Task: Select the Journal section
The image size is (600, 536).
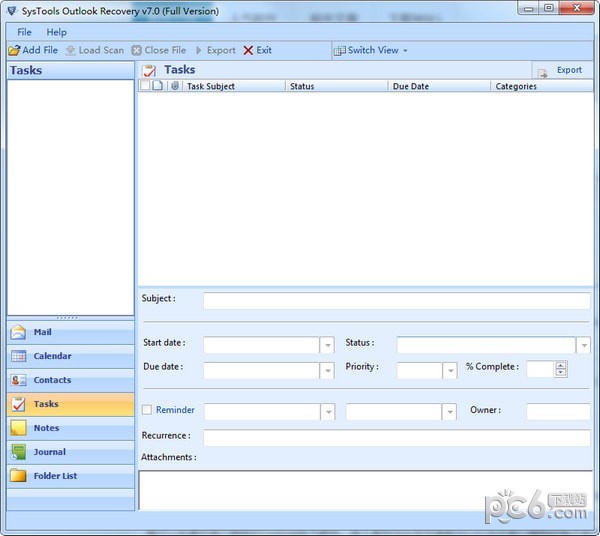Action: click(70, 452)
